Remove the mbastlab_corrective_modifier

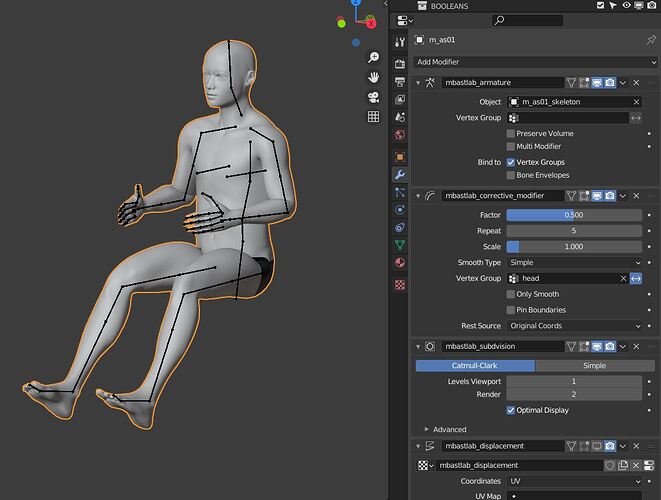coord(637,196)
